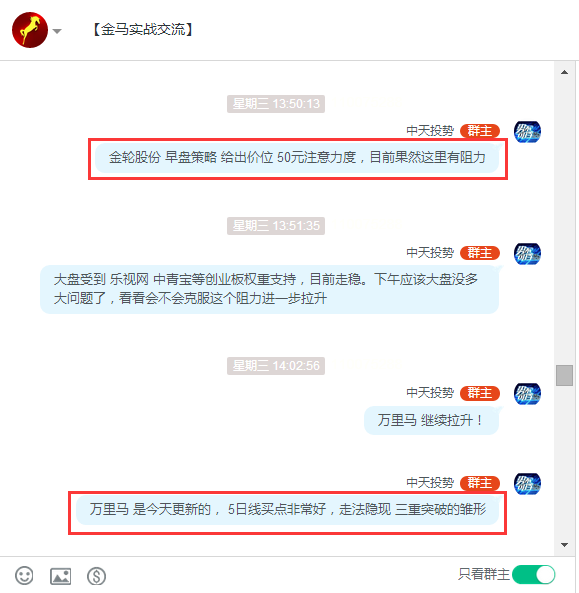Click the scrollbar up arrow
Screen dimensions: 579x593
tap(564, 72)
